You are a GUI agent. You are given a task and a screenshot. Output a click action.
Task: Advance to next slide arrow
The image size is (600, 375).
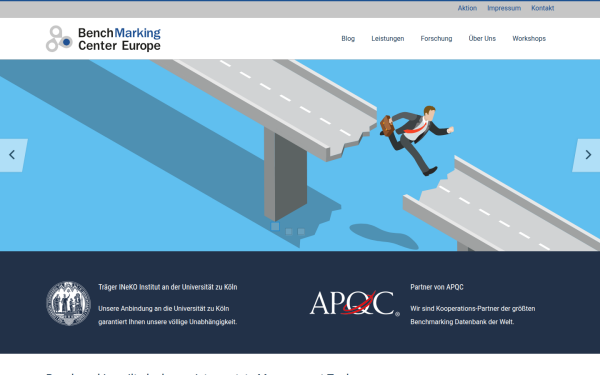coord(587,155)
